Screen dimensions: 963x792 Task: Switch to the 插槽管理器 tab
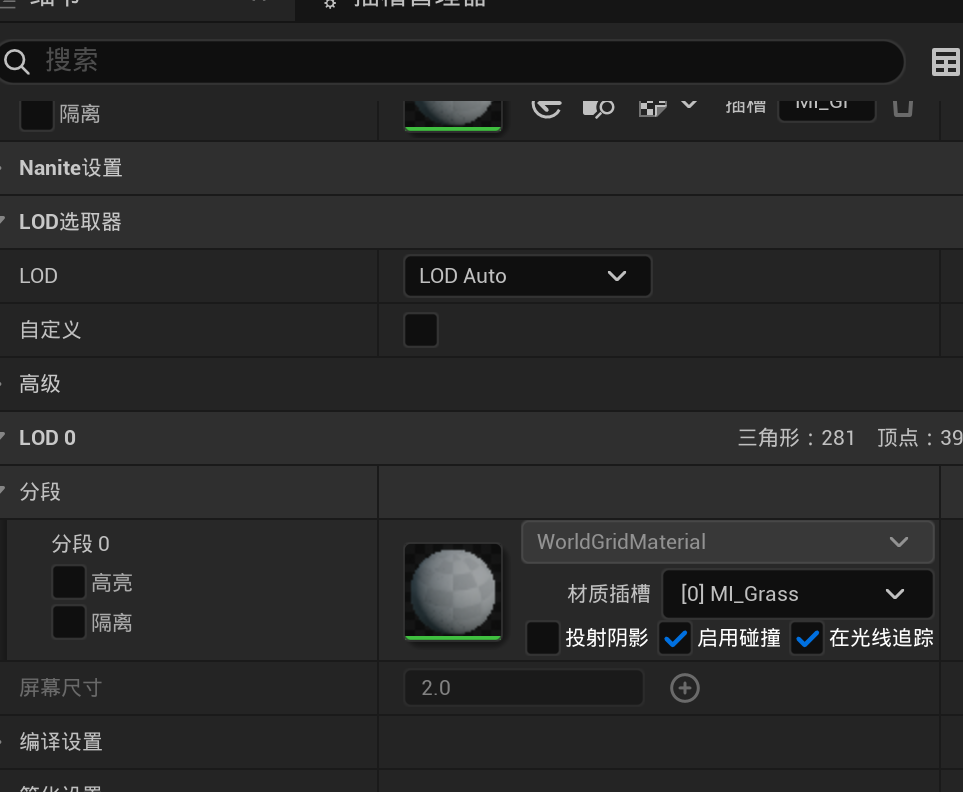coord(420,4)
